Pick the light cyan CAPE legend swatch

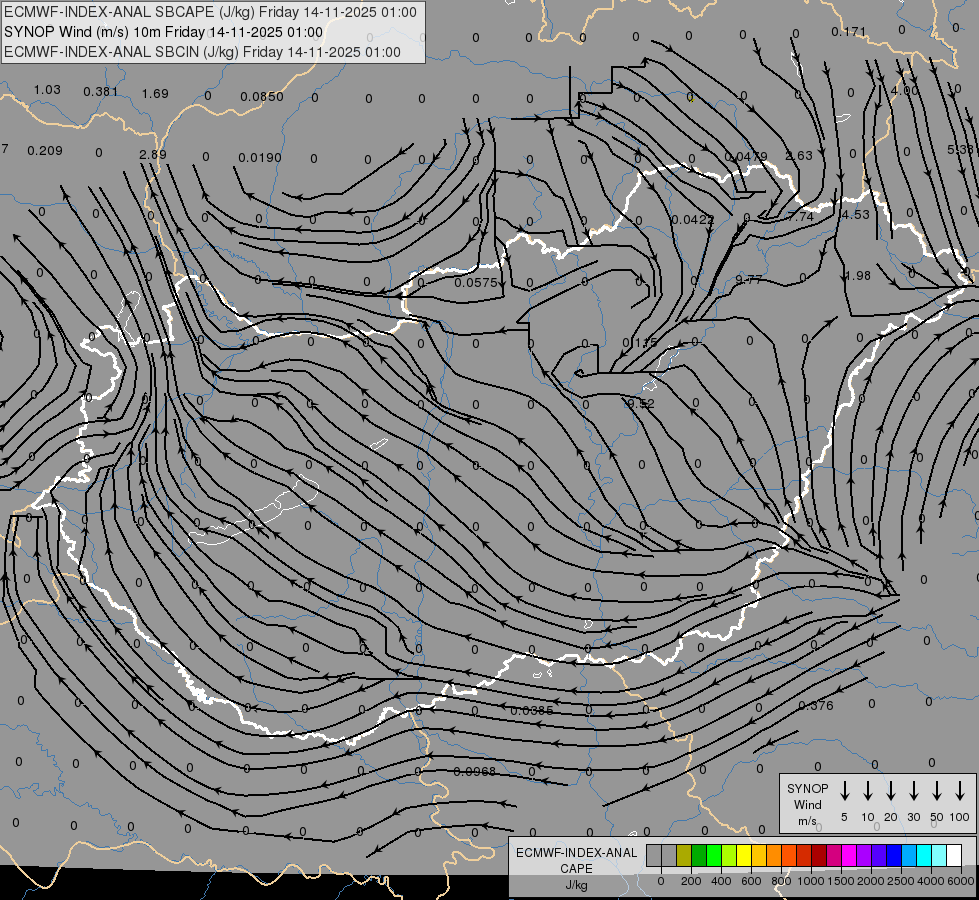(x=938, y=855)
